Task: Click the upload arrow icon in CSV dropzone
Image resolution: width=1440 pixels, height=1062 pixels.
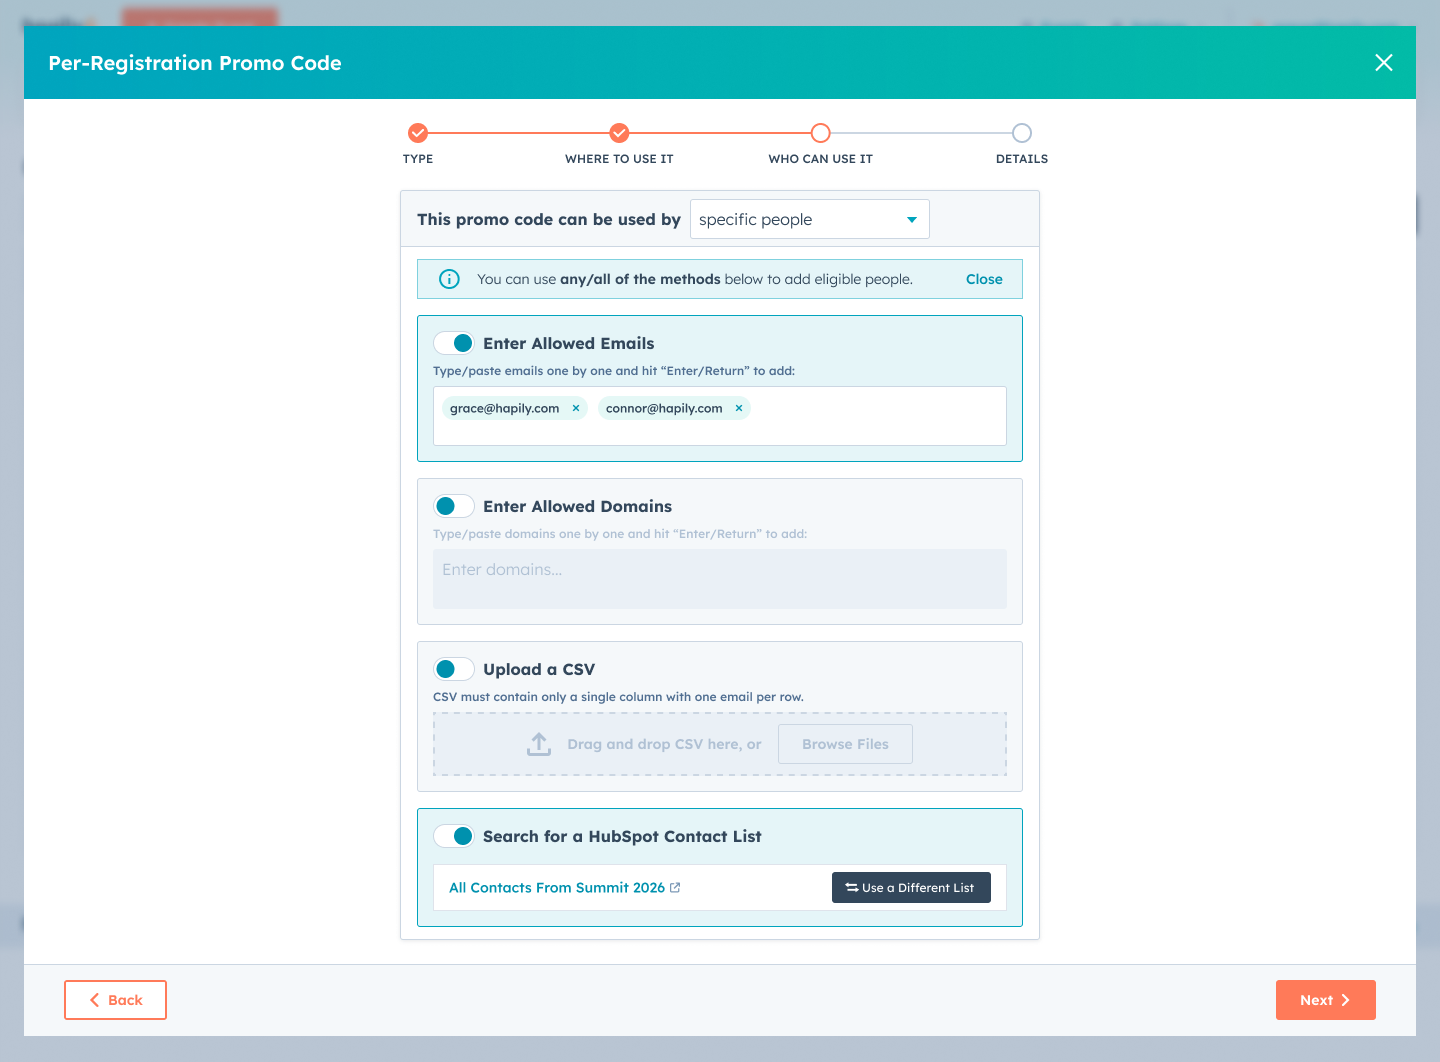Action: (539, 744)
